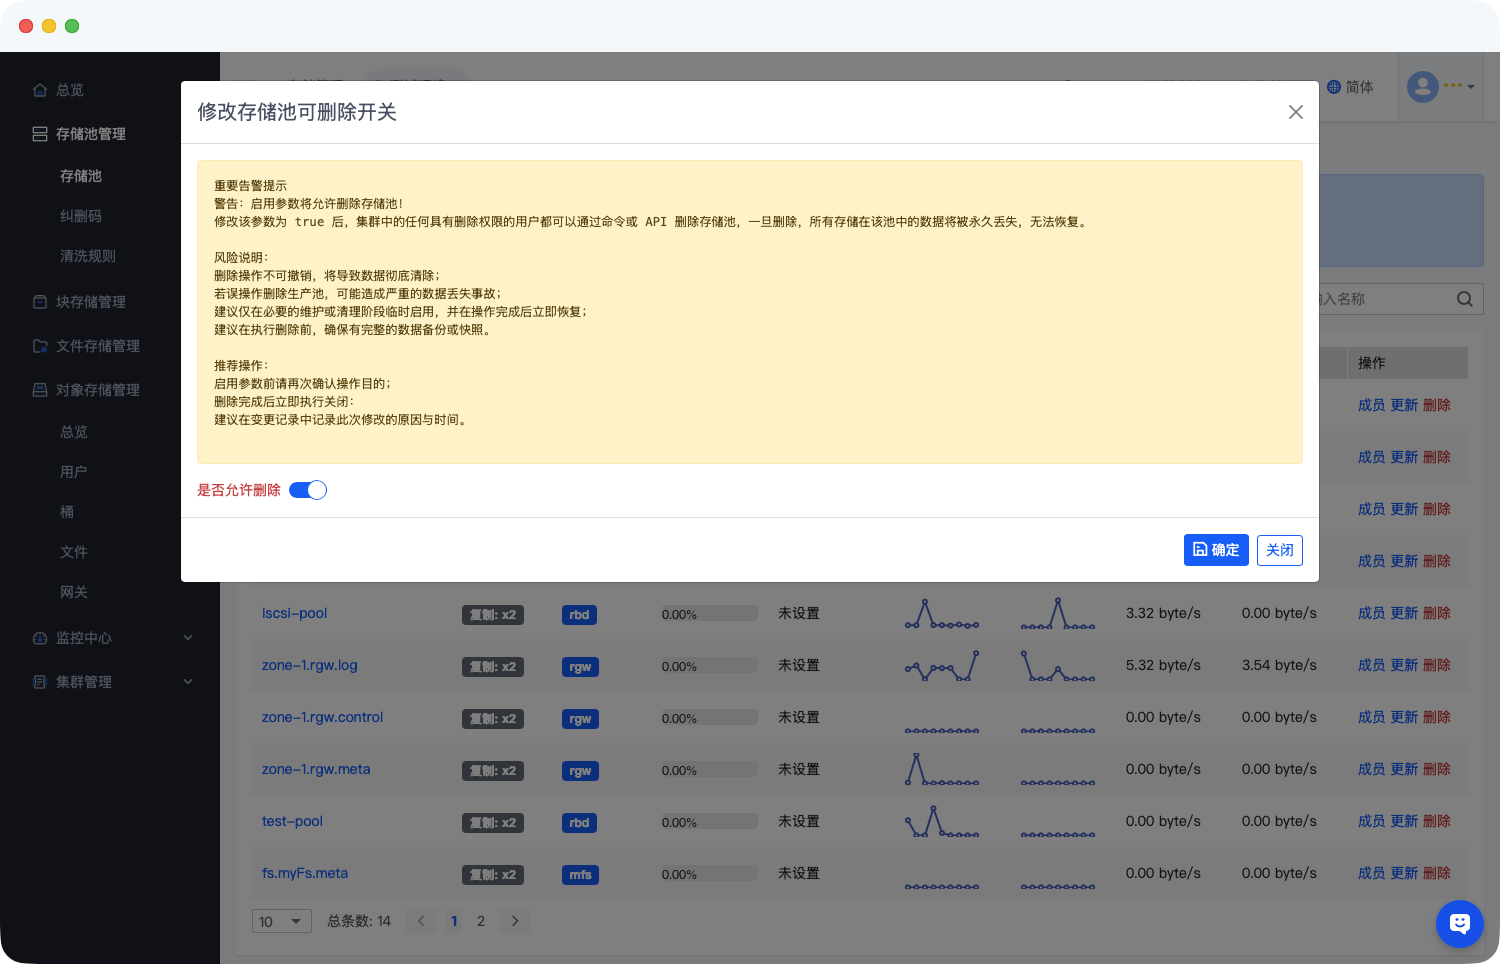Close dialog with the X icon

(x=1295, y=112)
